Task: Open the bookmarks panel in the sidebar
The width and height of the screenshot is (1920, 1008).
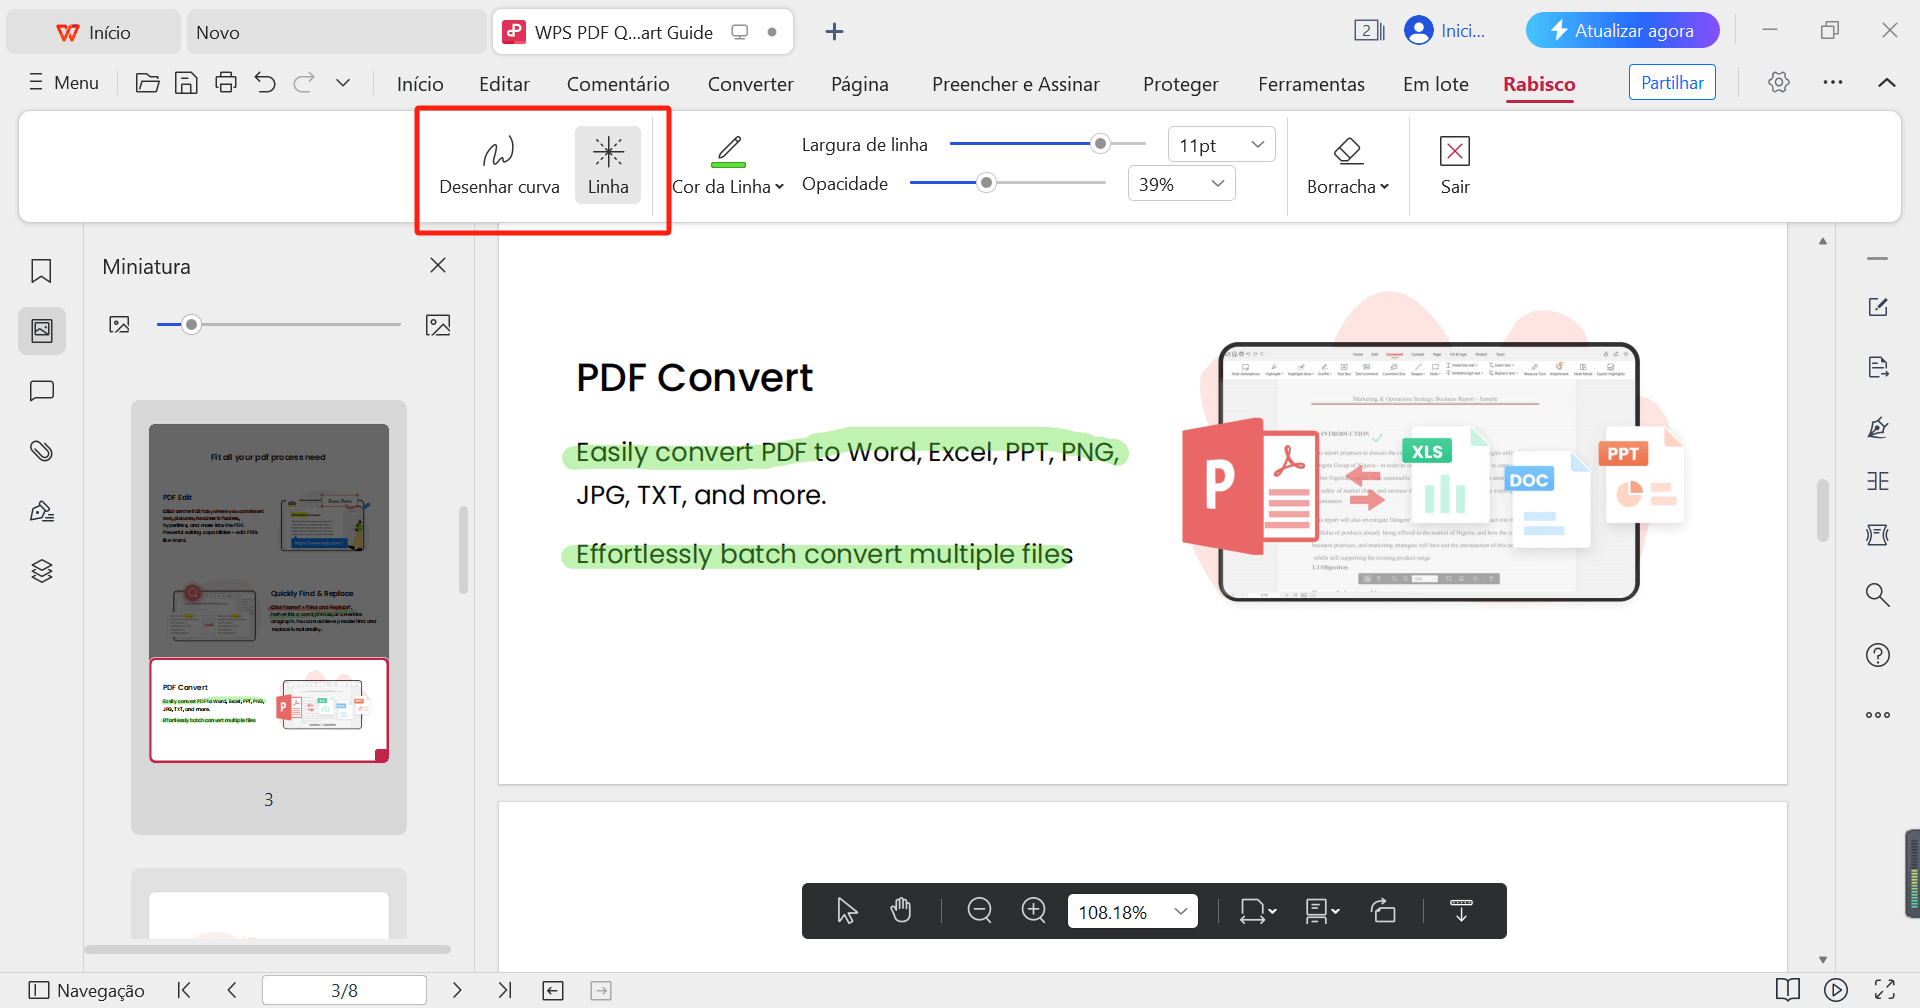Action: tap(41, 270)
